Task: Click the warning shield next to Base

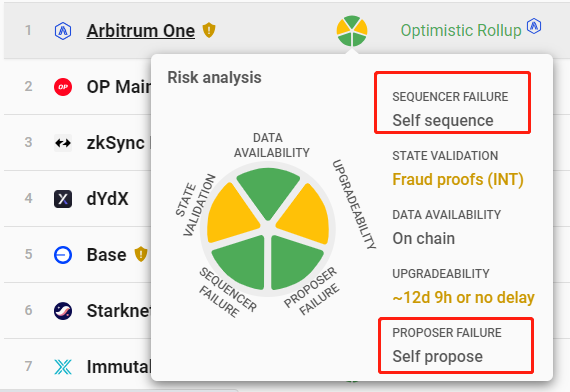Action: [x=141, y=254]
